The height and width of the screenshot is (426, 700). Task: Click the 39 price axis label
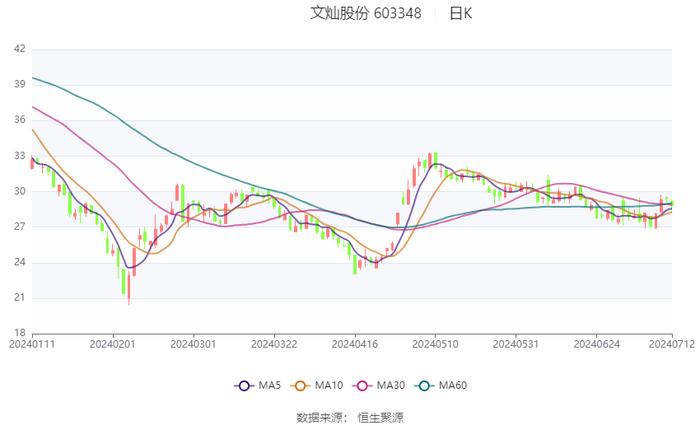coord(20,84)
